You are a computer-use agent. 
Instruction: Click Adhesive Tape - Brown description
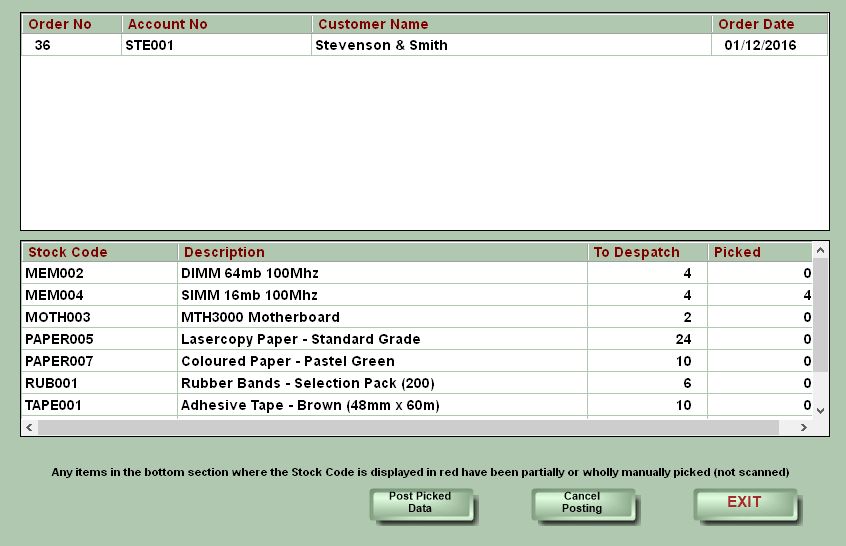383,406
